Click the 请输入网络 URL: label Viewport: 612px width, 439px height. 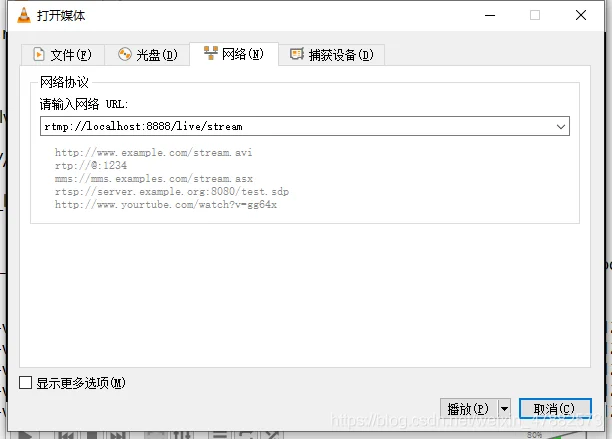point(84,104)
